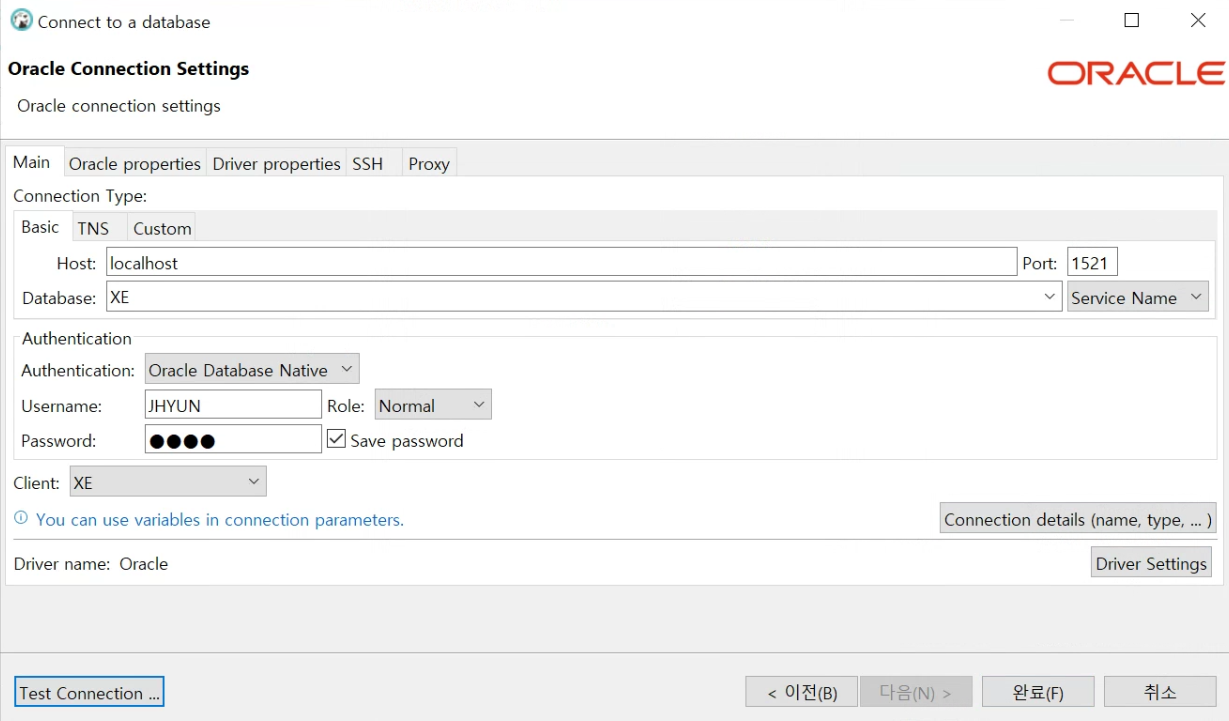Open the Proxy tab
Screen dimensions: 1229x721
(429, 164)
